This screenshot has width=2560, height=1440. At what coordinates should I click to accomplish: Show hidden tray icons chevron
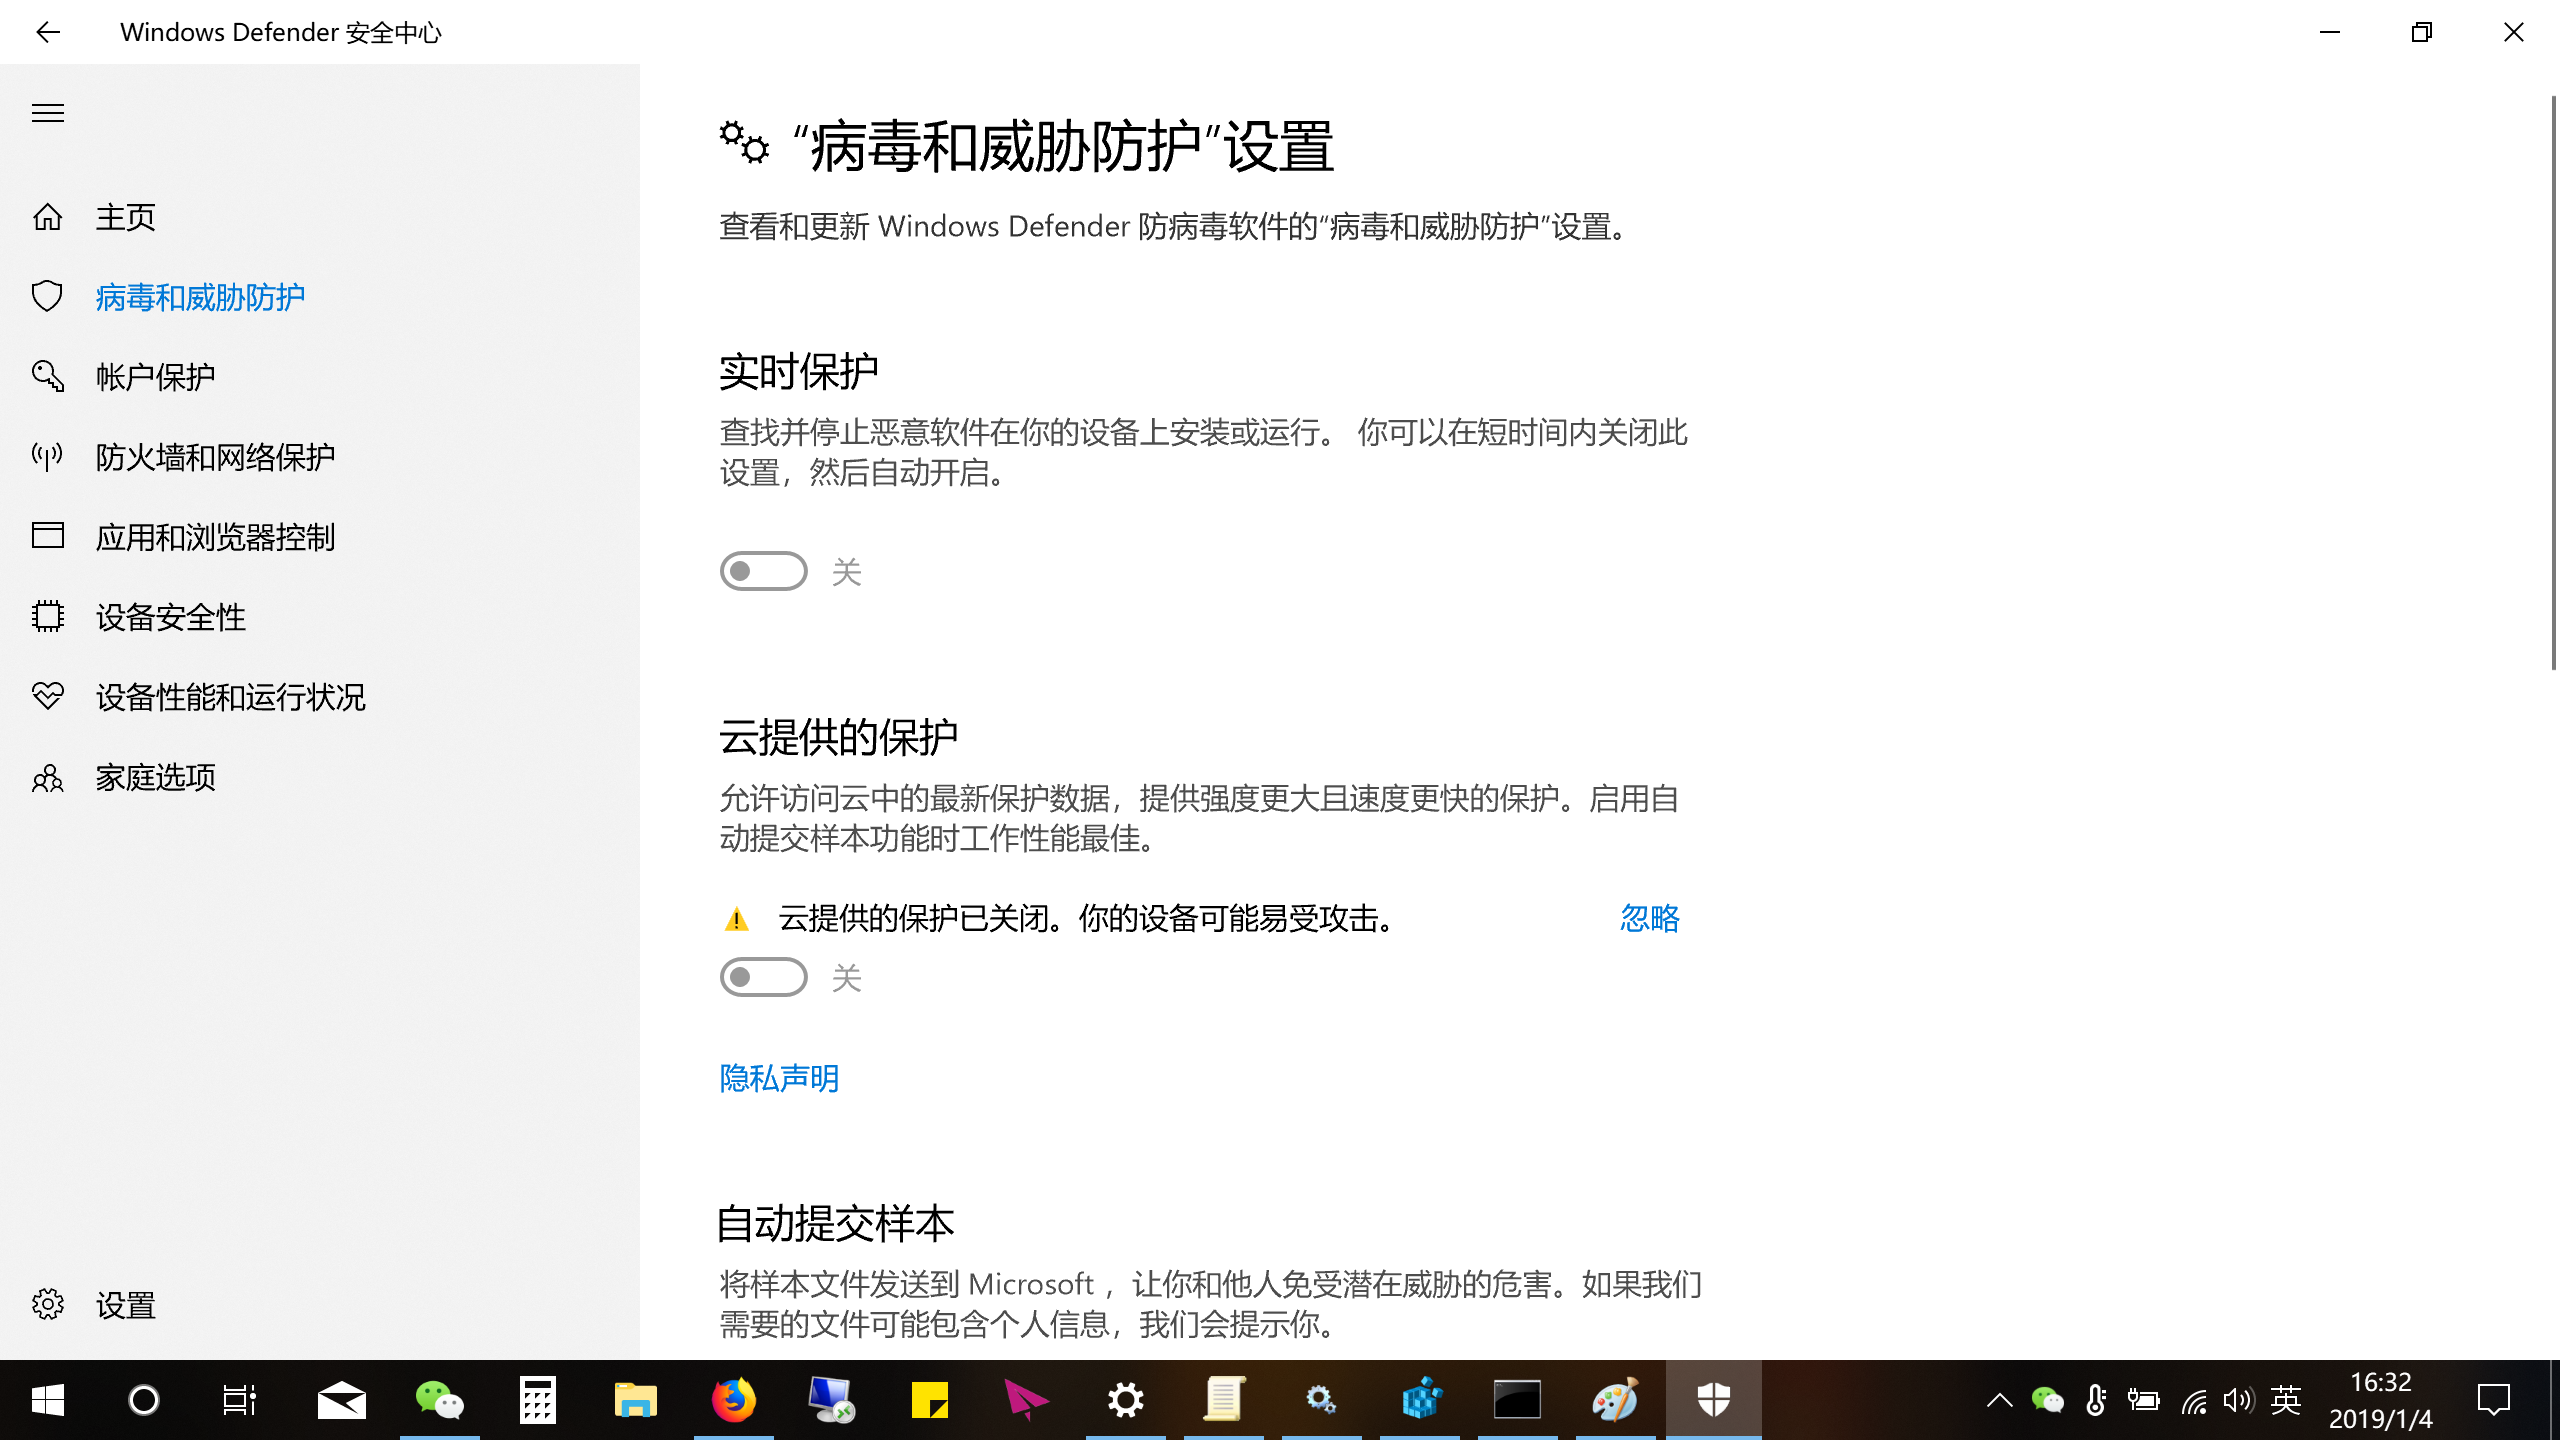point(2000,1400)
